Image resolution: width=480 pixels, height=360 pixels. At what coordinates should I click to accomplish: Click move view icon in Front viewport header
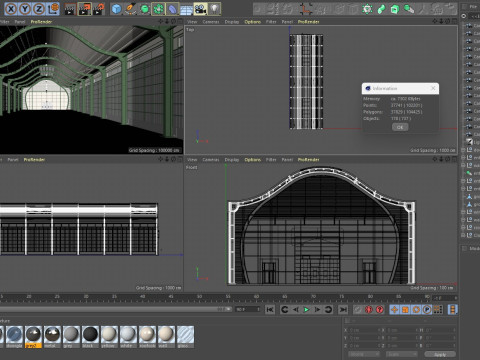434,159
